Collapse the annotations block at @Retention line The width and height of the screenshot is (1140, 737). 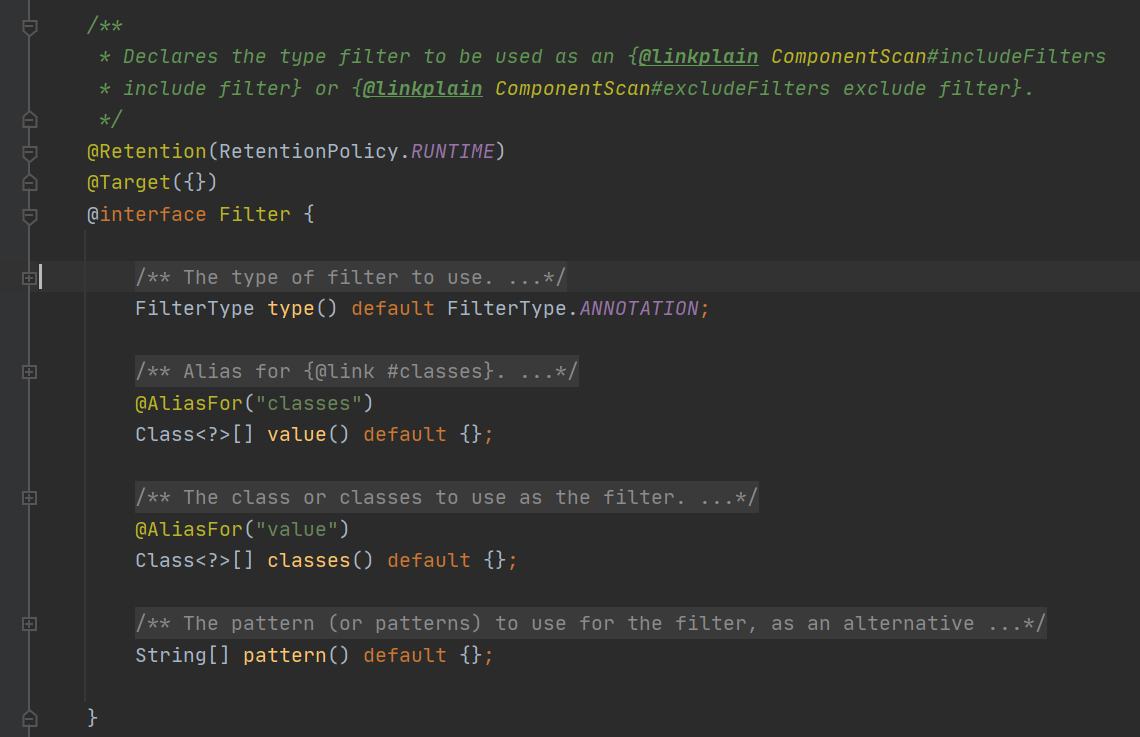coord(30,153)
